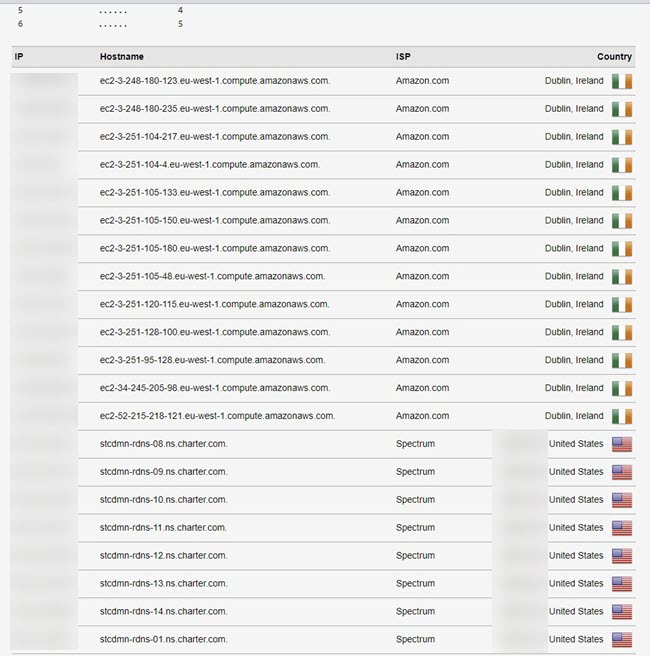
Task: Click Ireland flag in 105-180 hostname row
Action: tap(622, 249)
